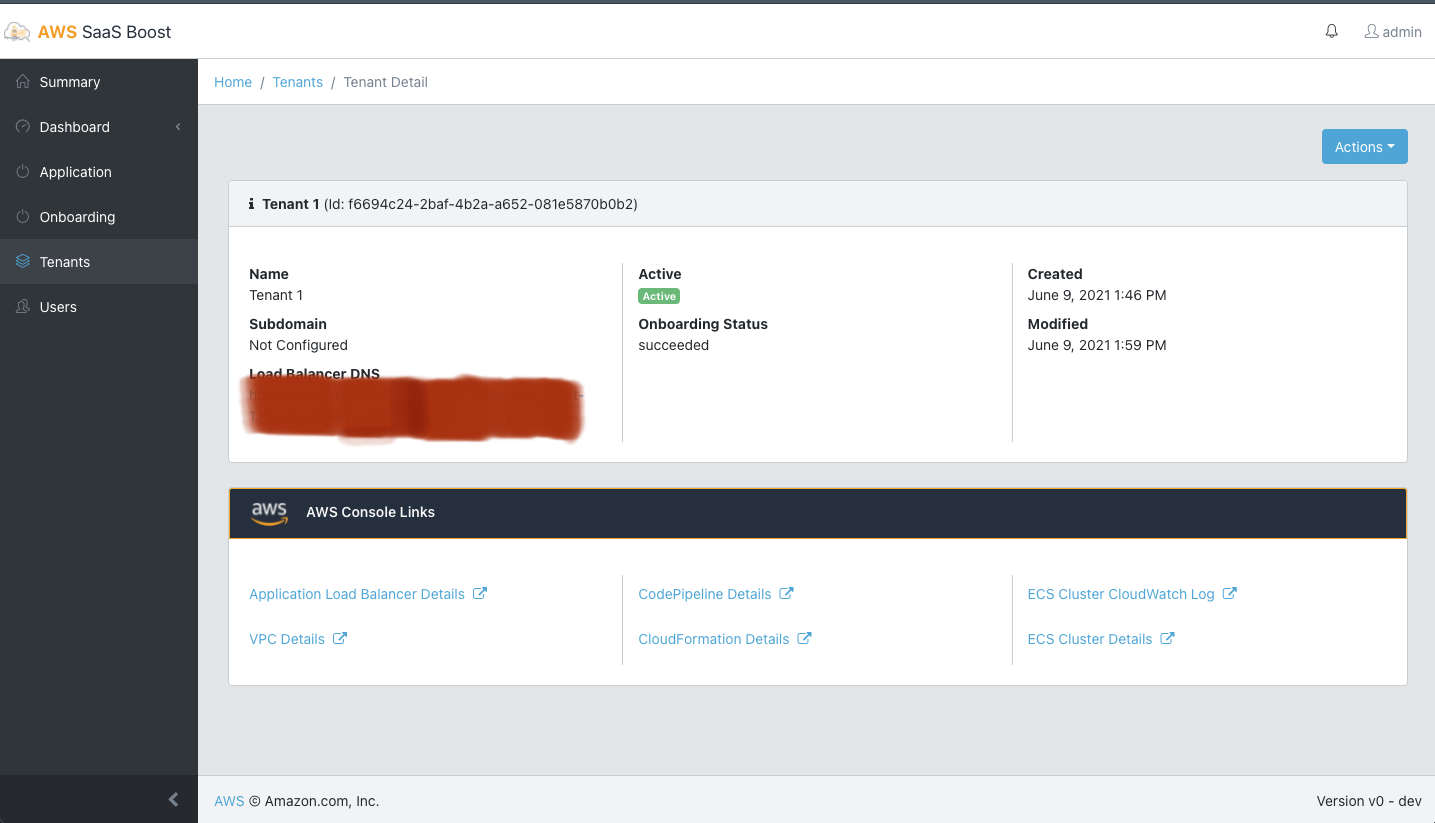Click the Home breadcrumb link

233,82
